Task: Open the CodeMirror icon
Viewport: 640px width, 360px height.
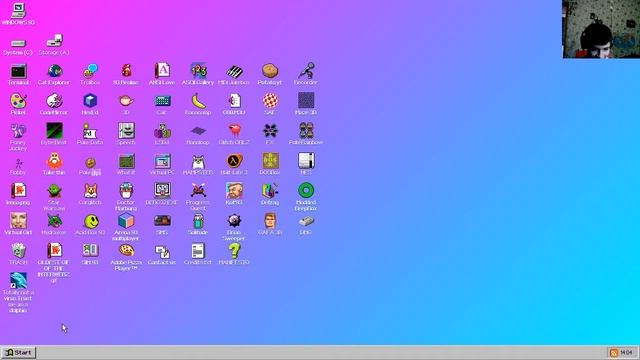Action: coord(54,101)
